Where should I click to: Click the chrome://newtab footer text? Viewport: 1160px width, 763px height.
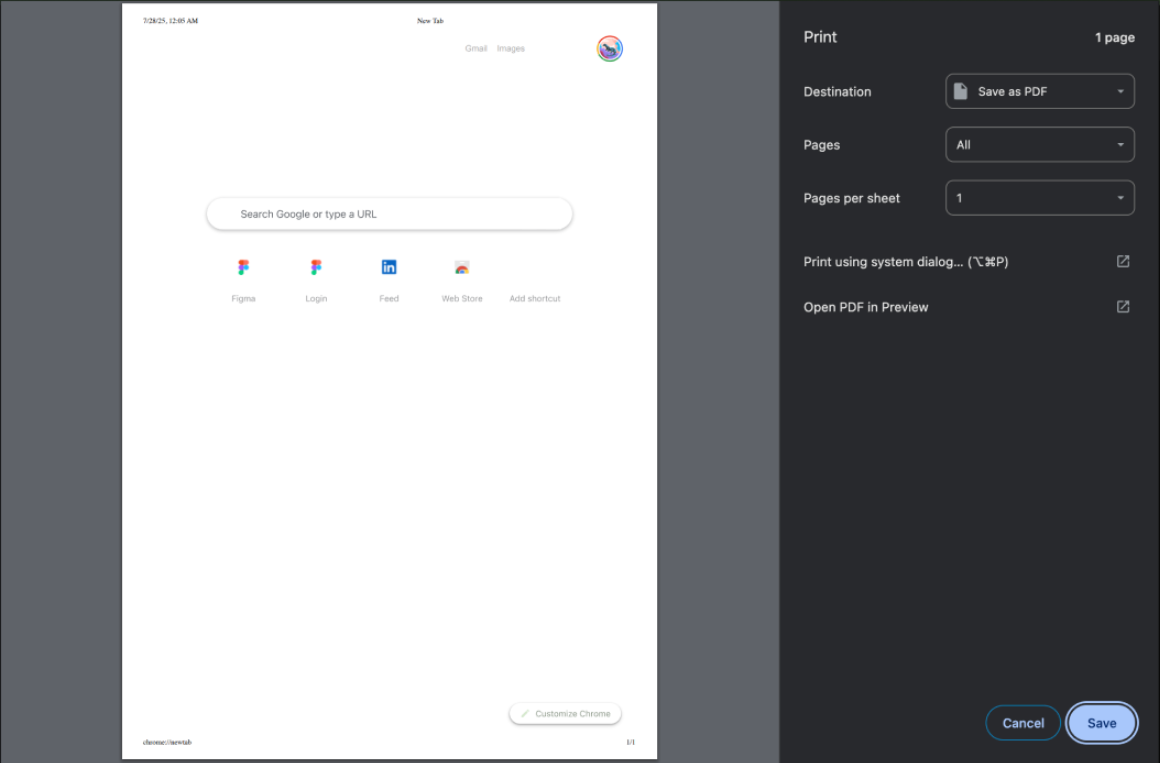pos(167,742)
